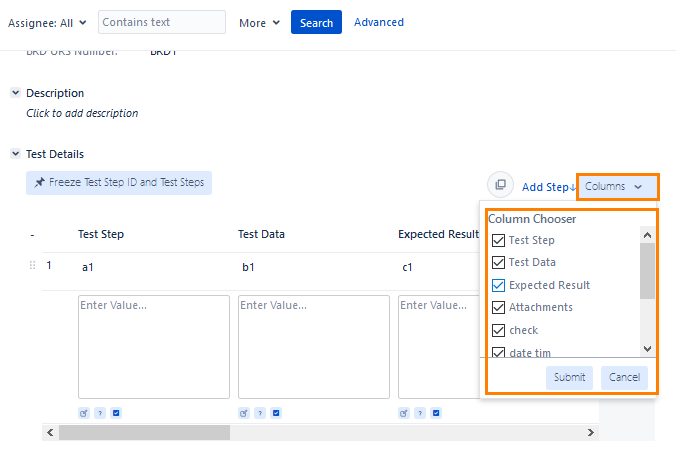Screen dimensions: 676x451
Task: Click the check icon below Test Step field
Action: (116, 413)
